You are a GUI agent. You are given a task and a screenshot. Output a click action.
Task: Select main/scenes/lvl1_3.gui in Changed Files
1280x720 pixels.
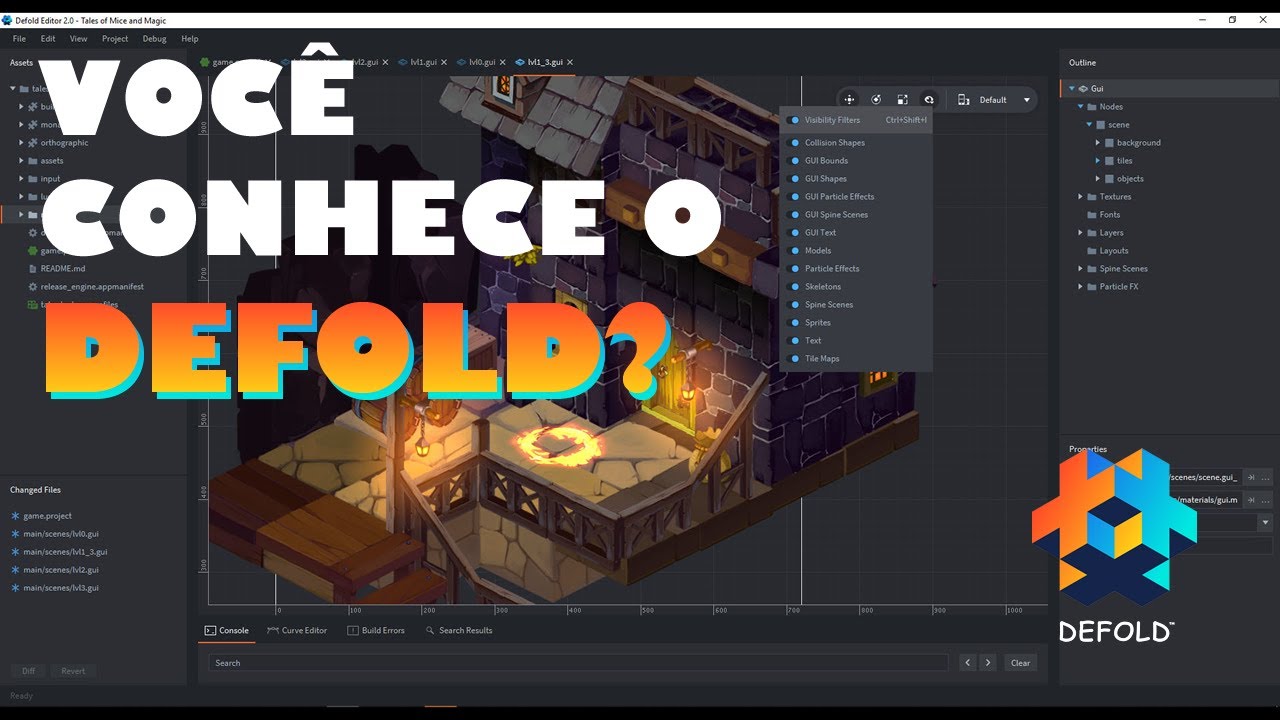[66, 552]
